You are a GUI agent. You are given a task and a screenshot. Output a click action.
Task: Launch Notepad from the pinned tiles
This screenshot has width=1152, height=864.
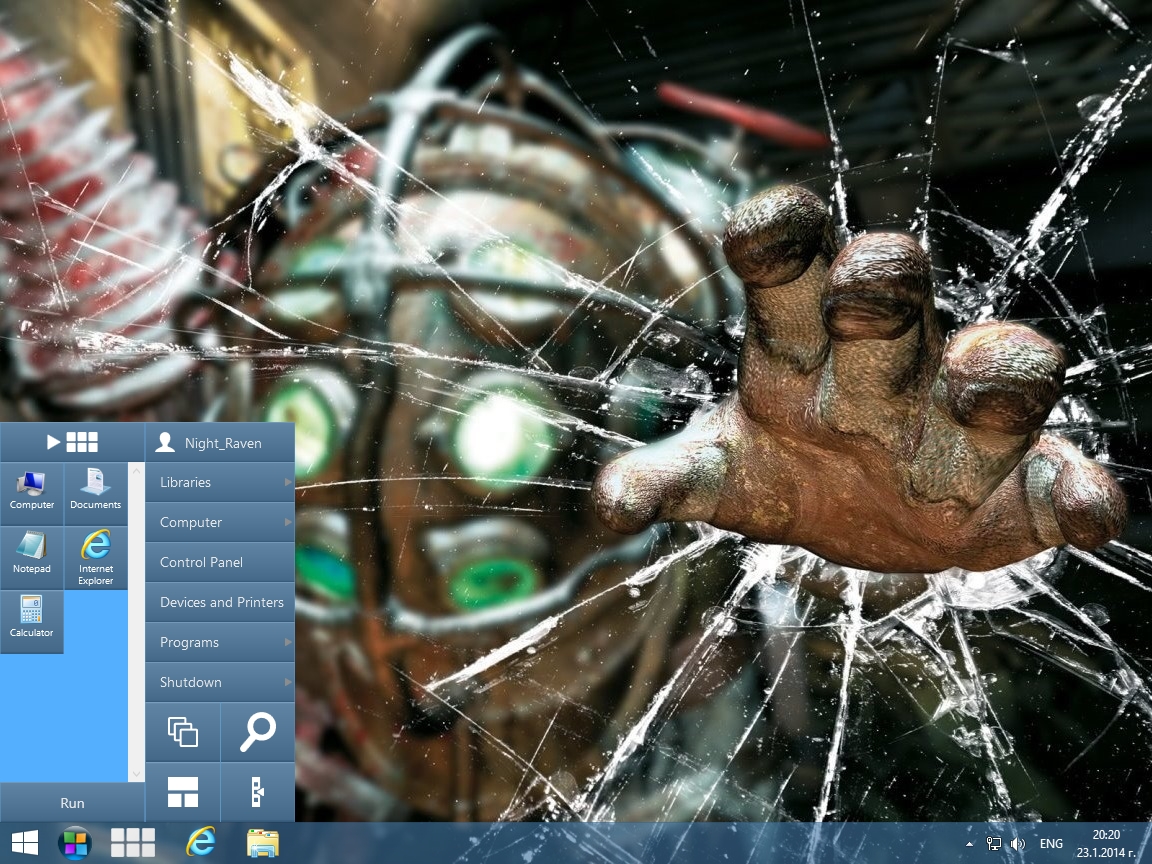pos(32,557)
